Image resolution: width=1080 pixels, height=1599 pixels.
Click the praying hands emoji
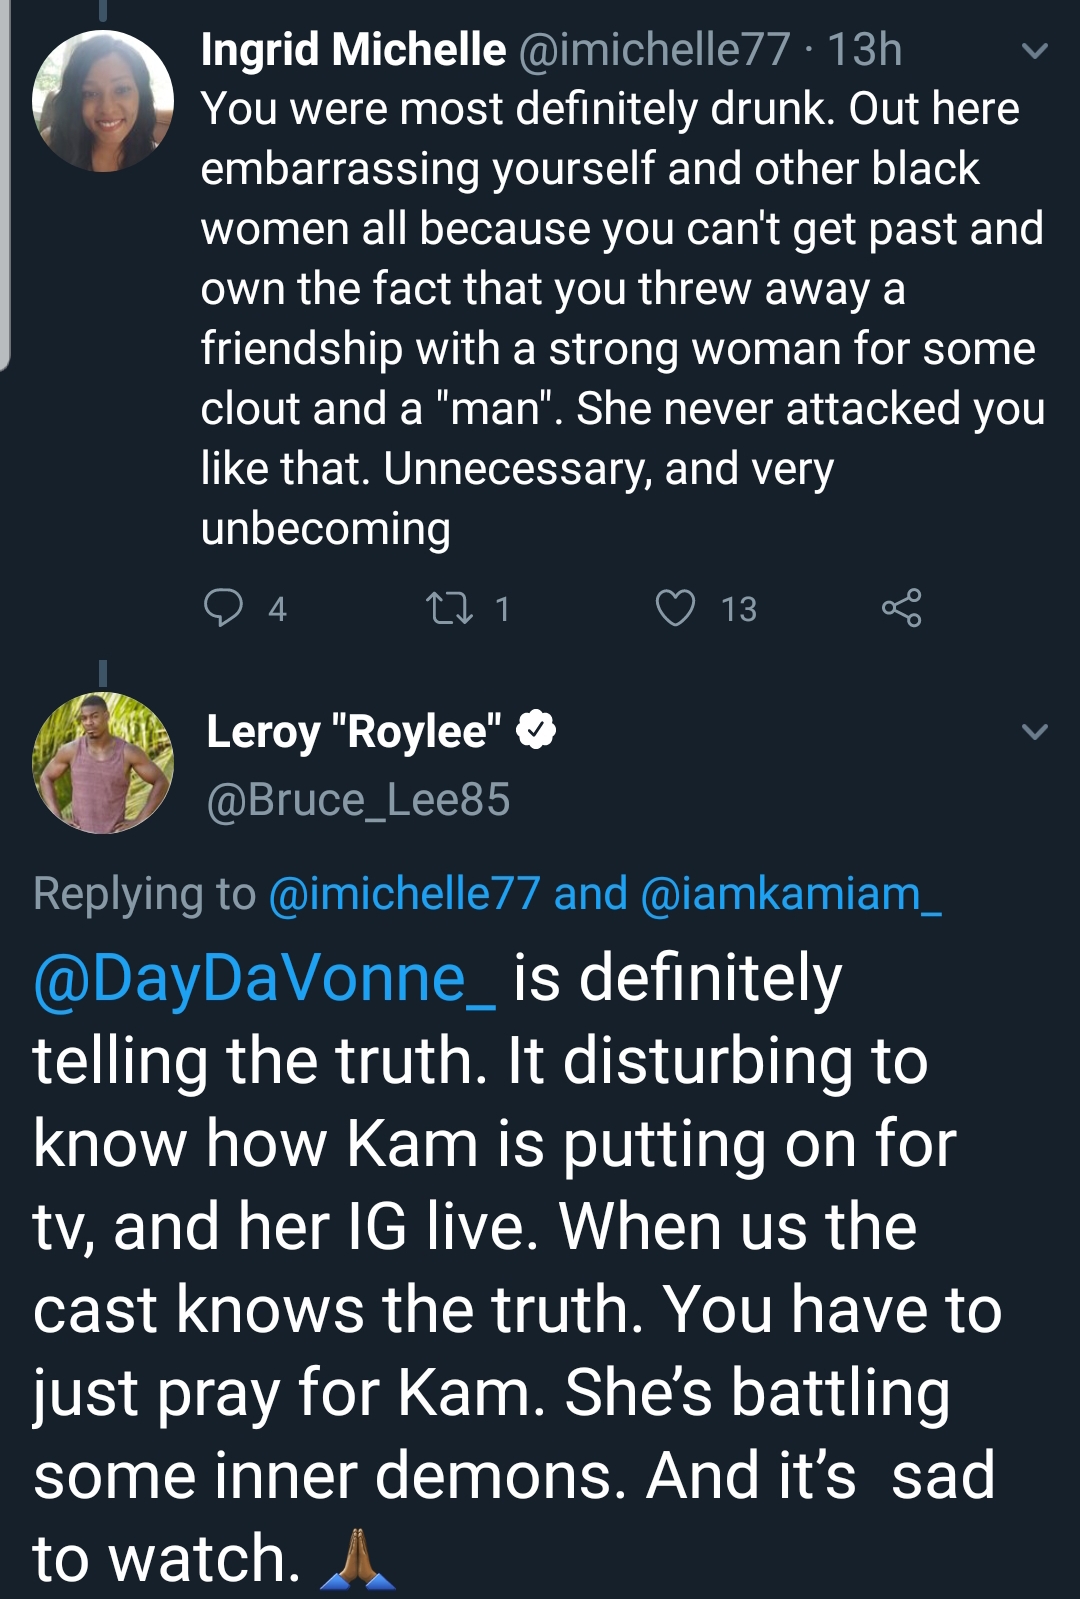click(357, 1560)
